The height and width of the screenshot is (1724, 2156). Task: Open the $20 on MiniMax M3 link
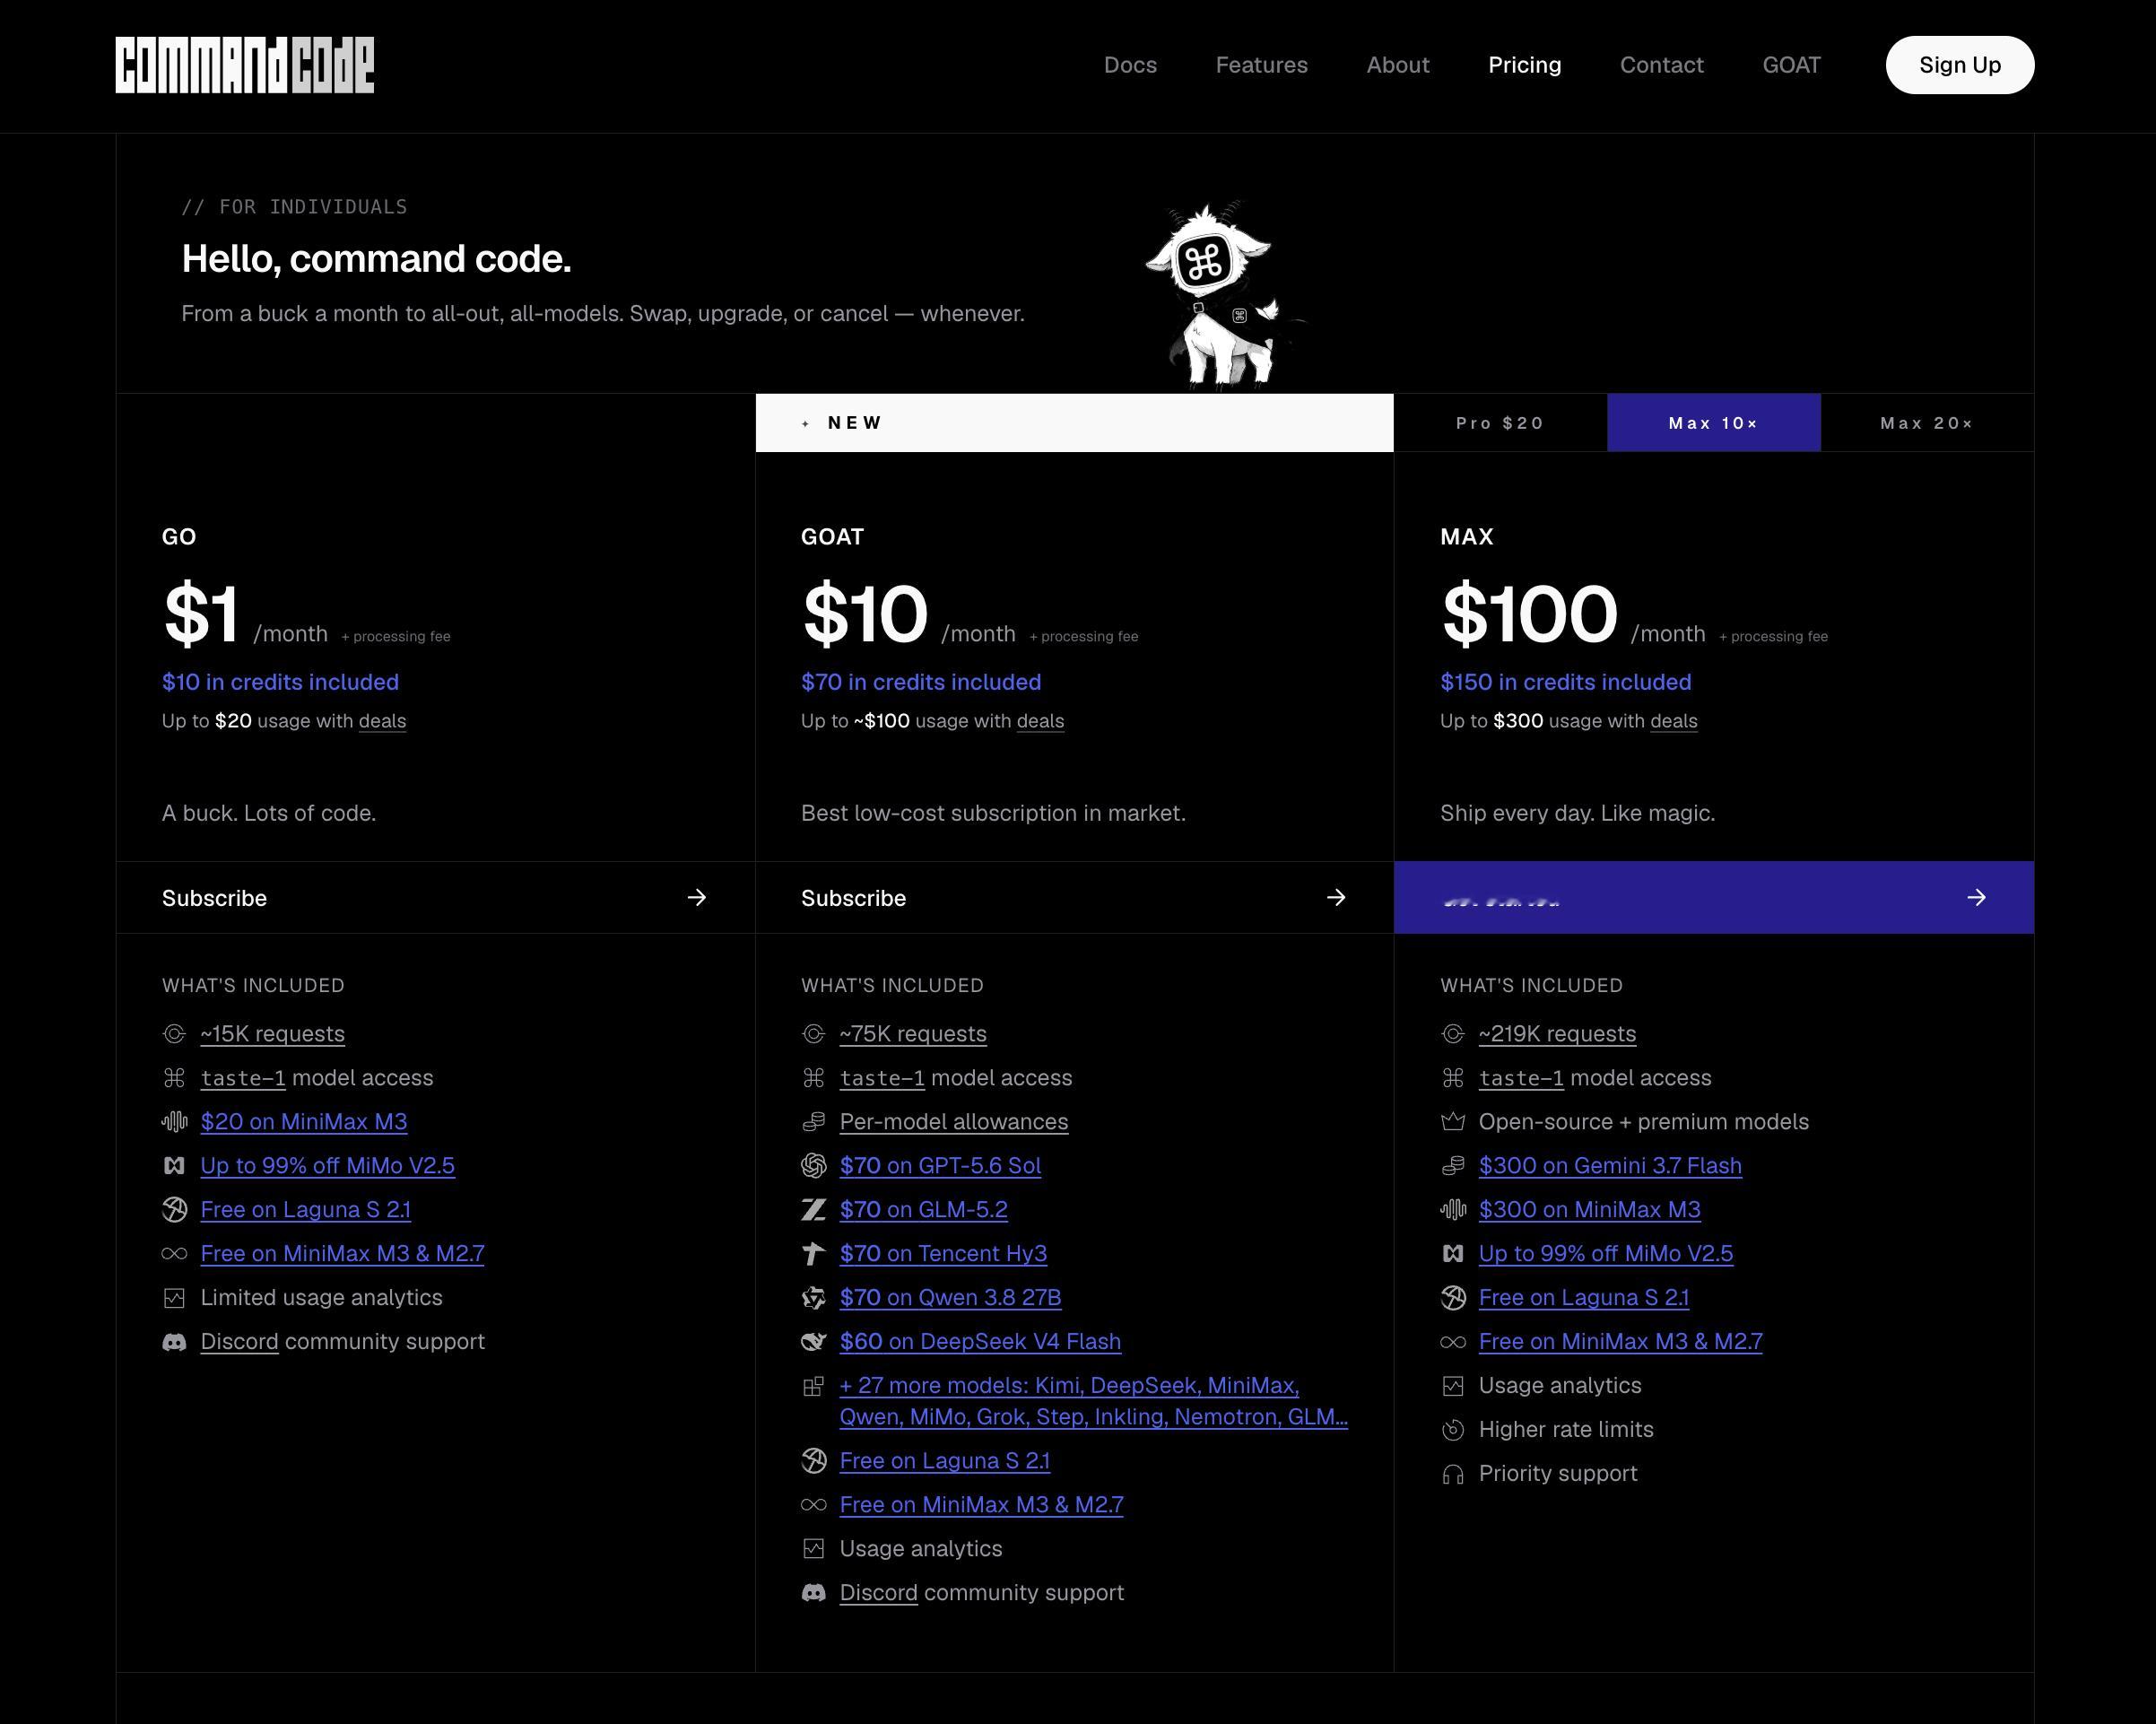pos(304,1122)
